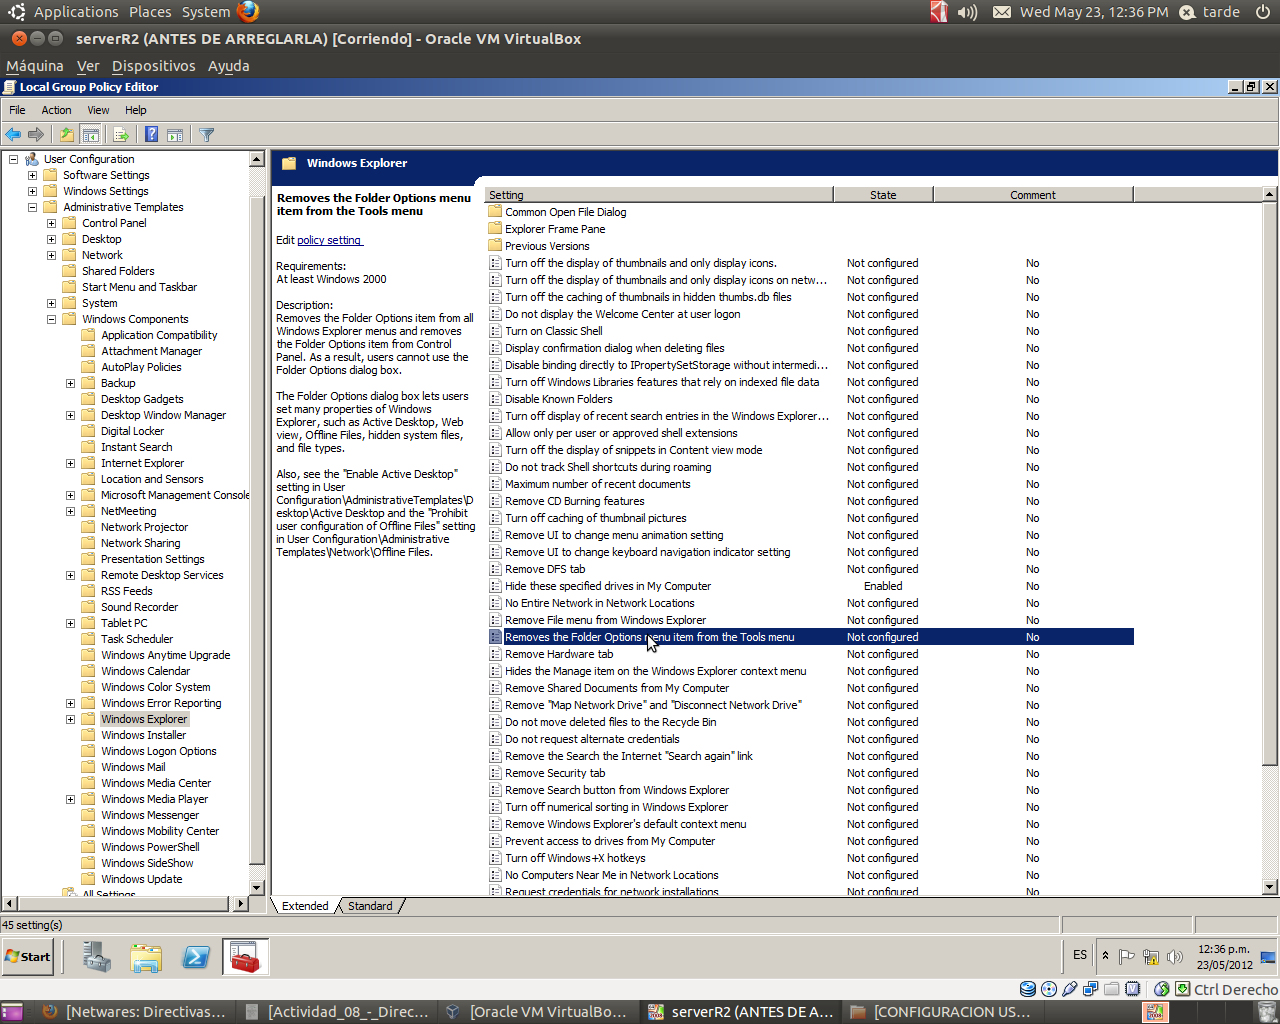
Task: Click the Export List toolbar icon
Action: [121, 134]
